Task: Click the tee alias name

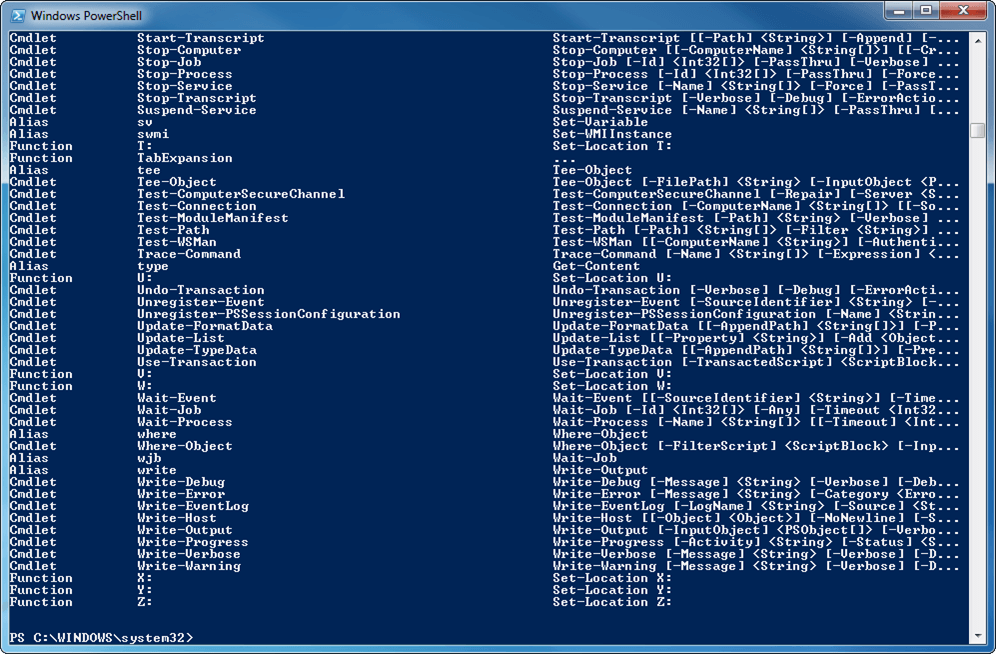Action: click(149, 170)
